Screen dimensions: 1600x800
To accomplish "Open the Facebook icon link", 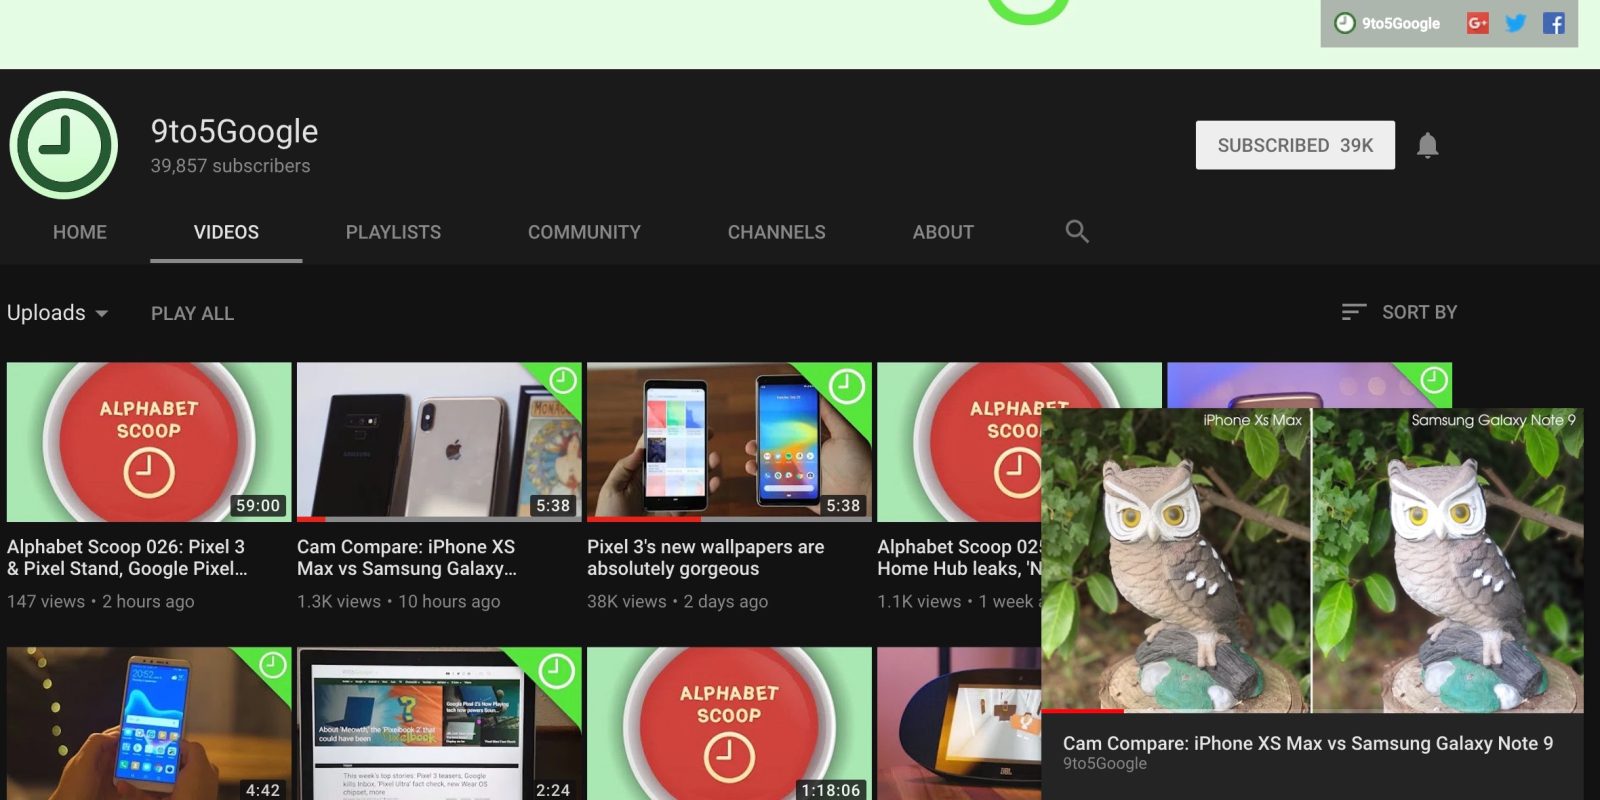I will [1553, 23].
